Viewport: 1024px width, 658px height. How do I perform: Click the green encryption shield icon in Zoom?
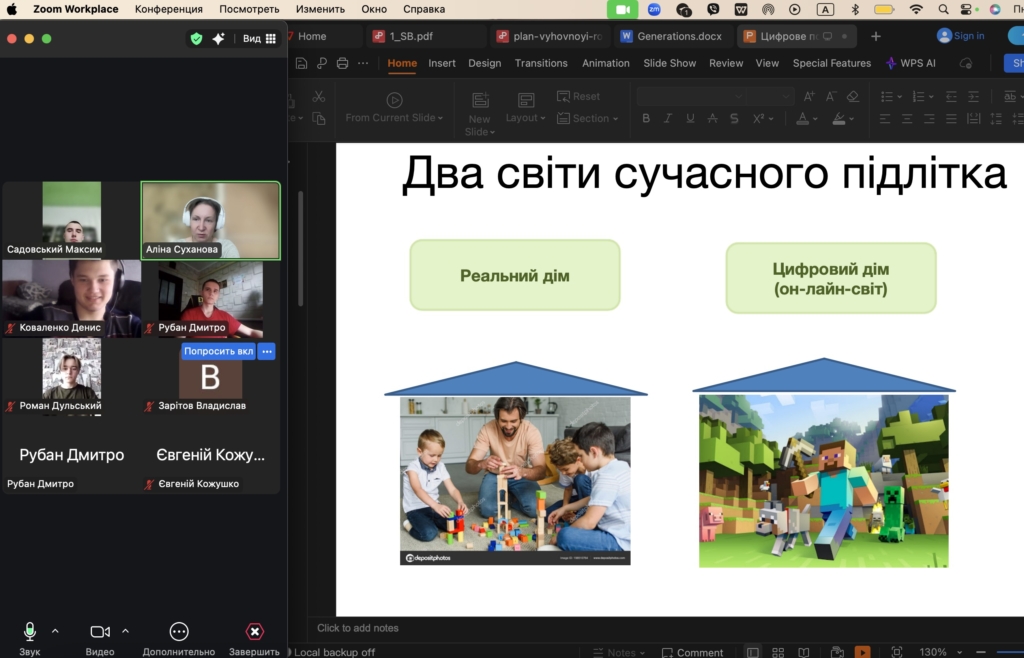196,38
